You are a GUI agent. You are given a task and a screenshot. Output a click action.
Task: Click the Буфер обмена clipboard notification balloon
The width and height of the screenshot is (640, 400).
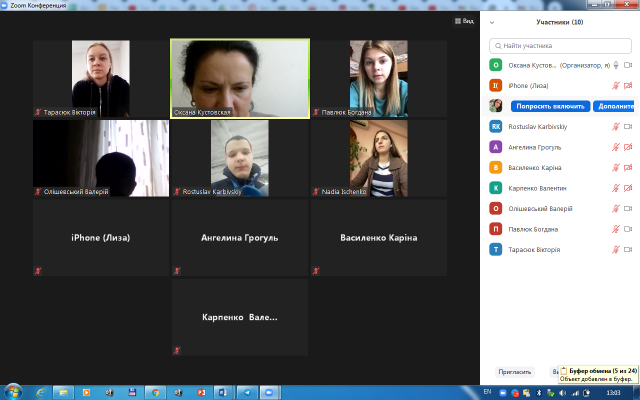coord(598,374)
